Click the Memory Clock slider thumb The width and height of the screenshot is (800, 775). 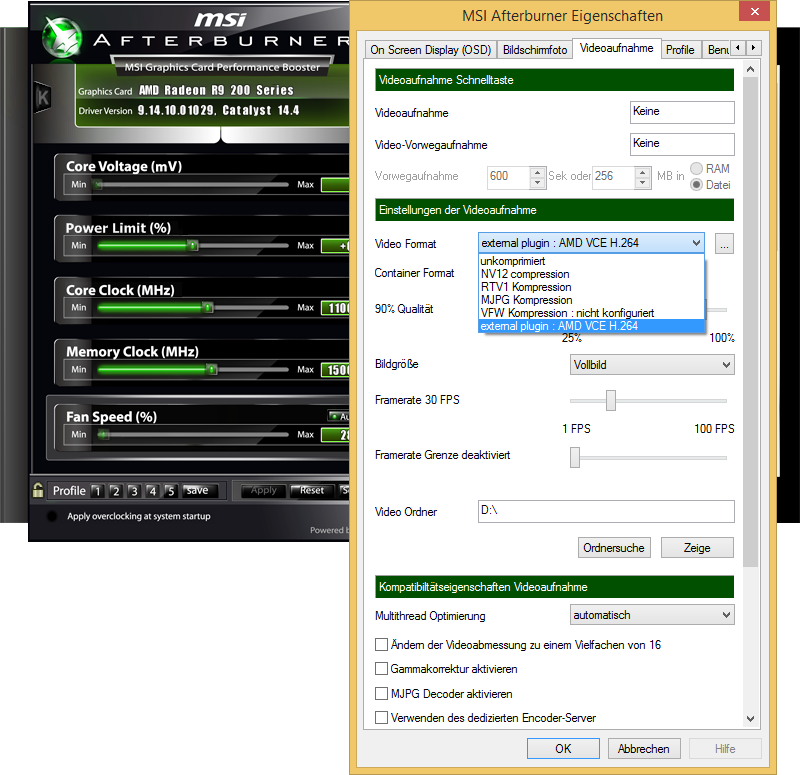click(212, 369)
